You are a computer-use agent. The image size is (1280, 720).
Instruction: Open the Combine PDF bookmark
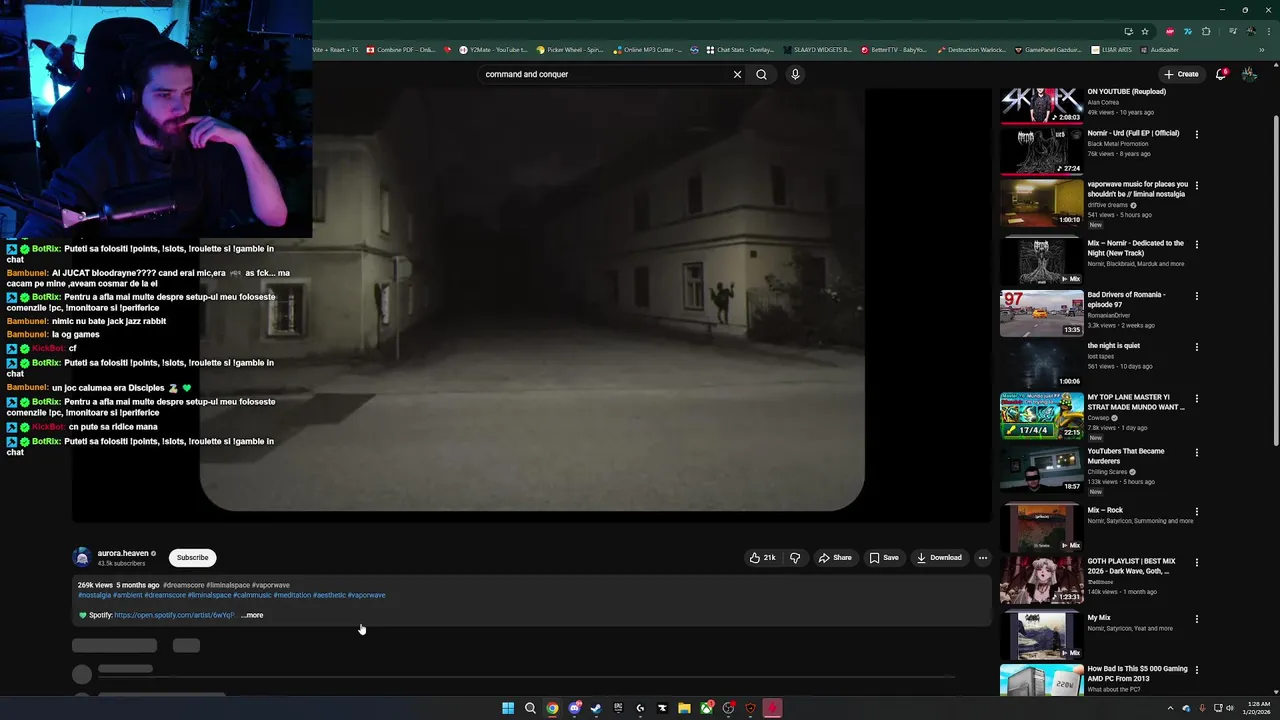401,50
